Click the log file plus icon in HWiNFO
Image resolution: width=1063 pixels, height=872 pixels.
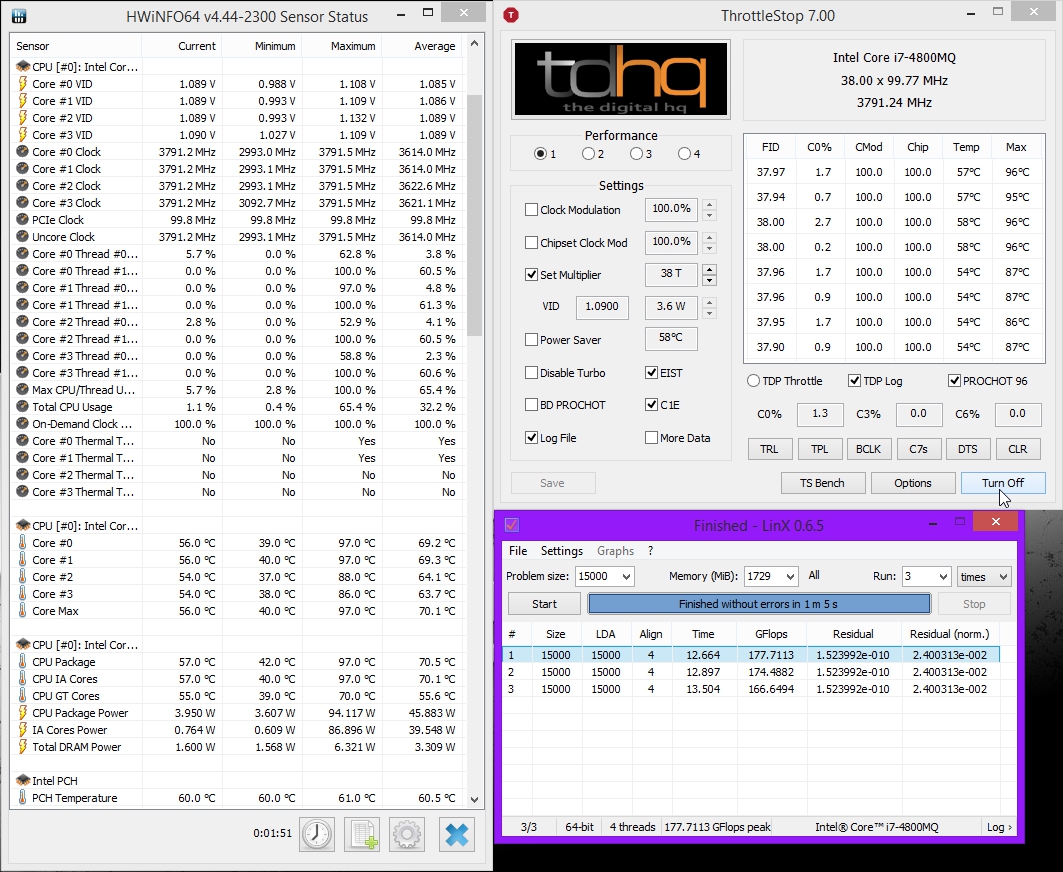362,834
